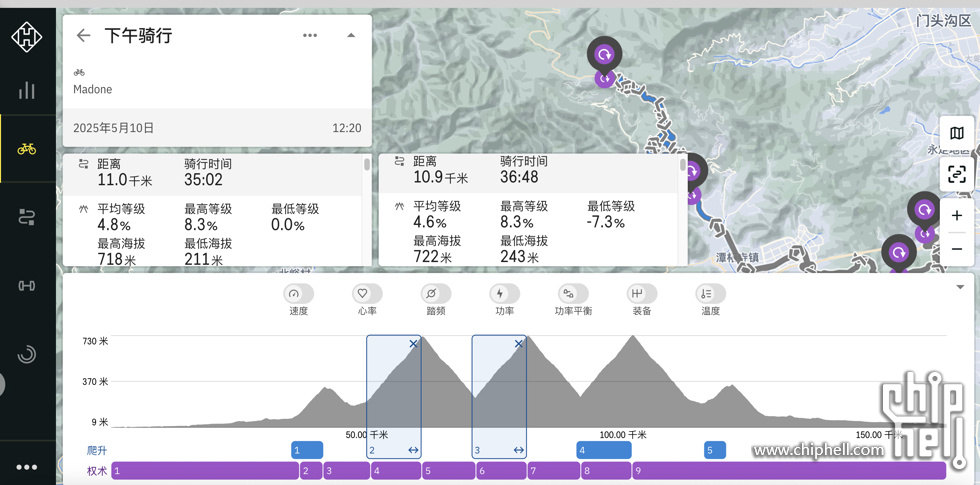This screenshot has height=485, width=980.
Task: Toggle 速度 speed chart overlay
Action: pyautogui.click(x=298, y=294)
